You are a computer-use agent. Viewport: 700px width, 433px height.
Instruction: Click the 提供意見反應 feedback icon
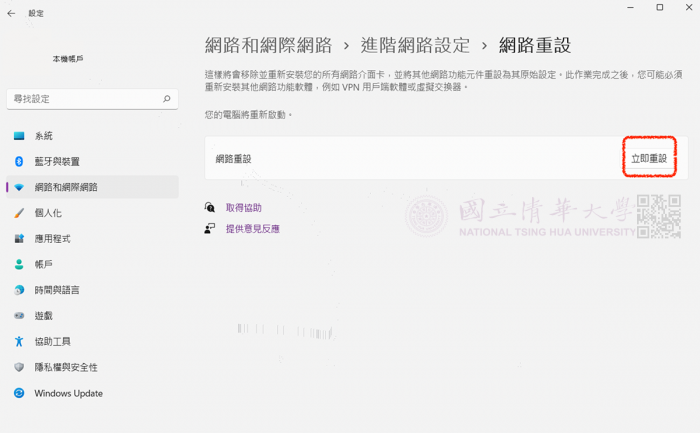[210, 228]
